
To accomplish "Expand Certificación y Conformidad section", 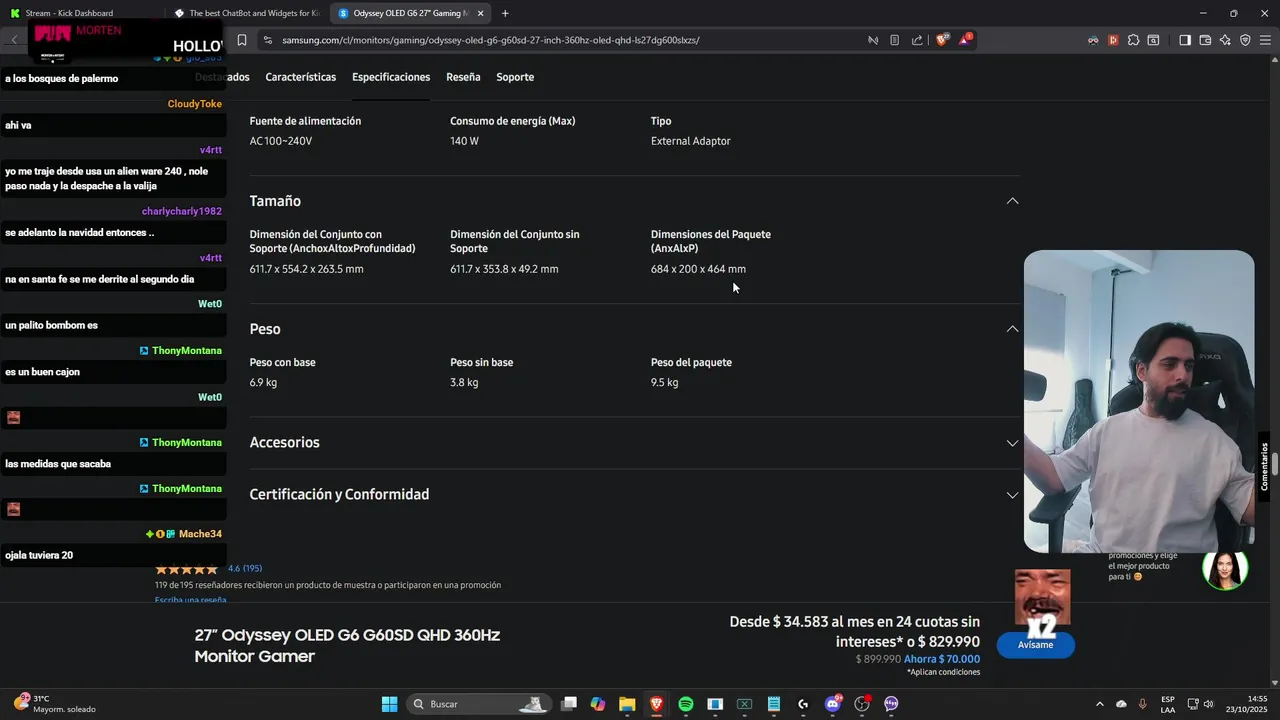I will (x=1012, y=495).
